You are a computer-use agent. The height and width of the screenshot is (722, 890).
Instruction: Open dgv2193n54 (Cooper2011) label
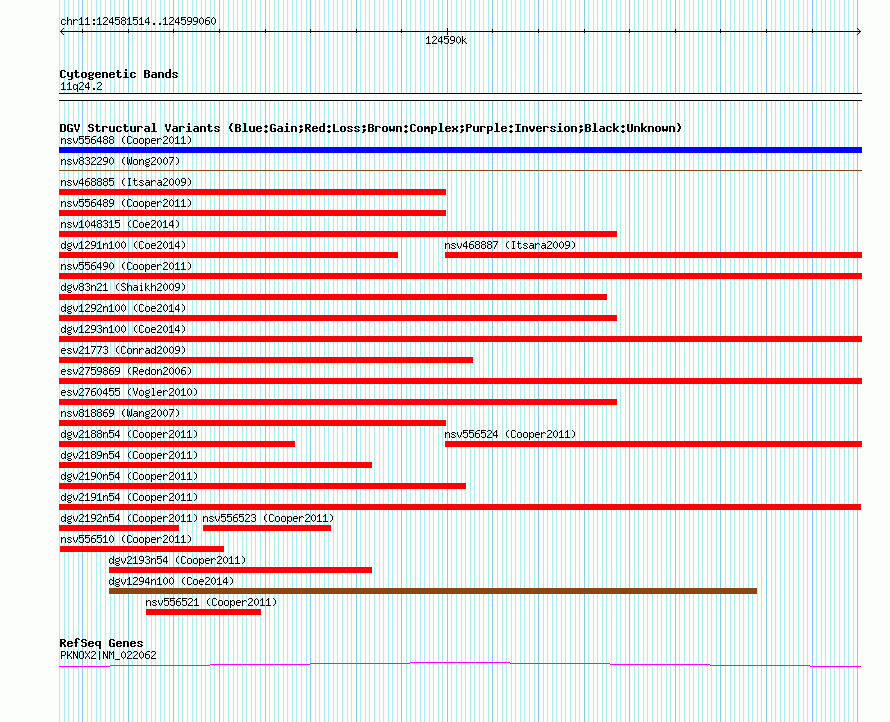click(x=177, y=560)
